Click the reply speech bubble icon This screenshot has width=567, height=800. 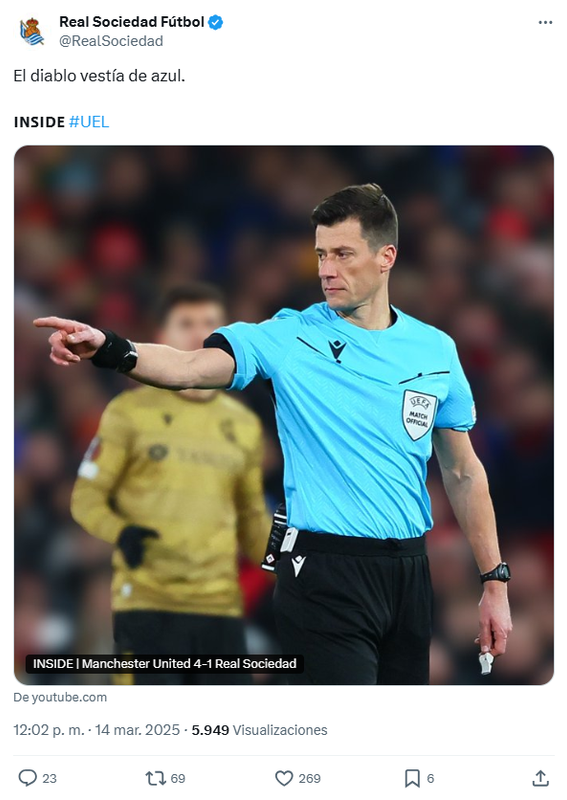pyautogui.click(x=28, y=778)
